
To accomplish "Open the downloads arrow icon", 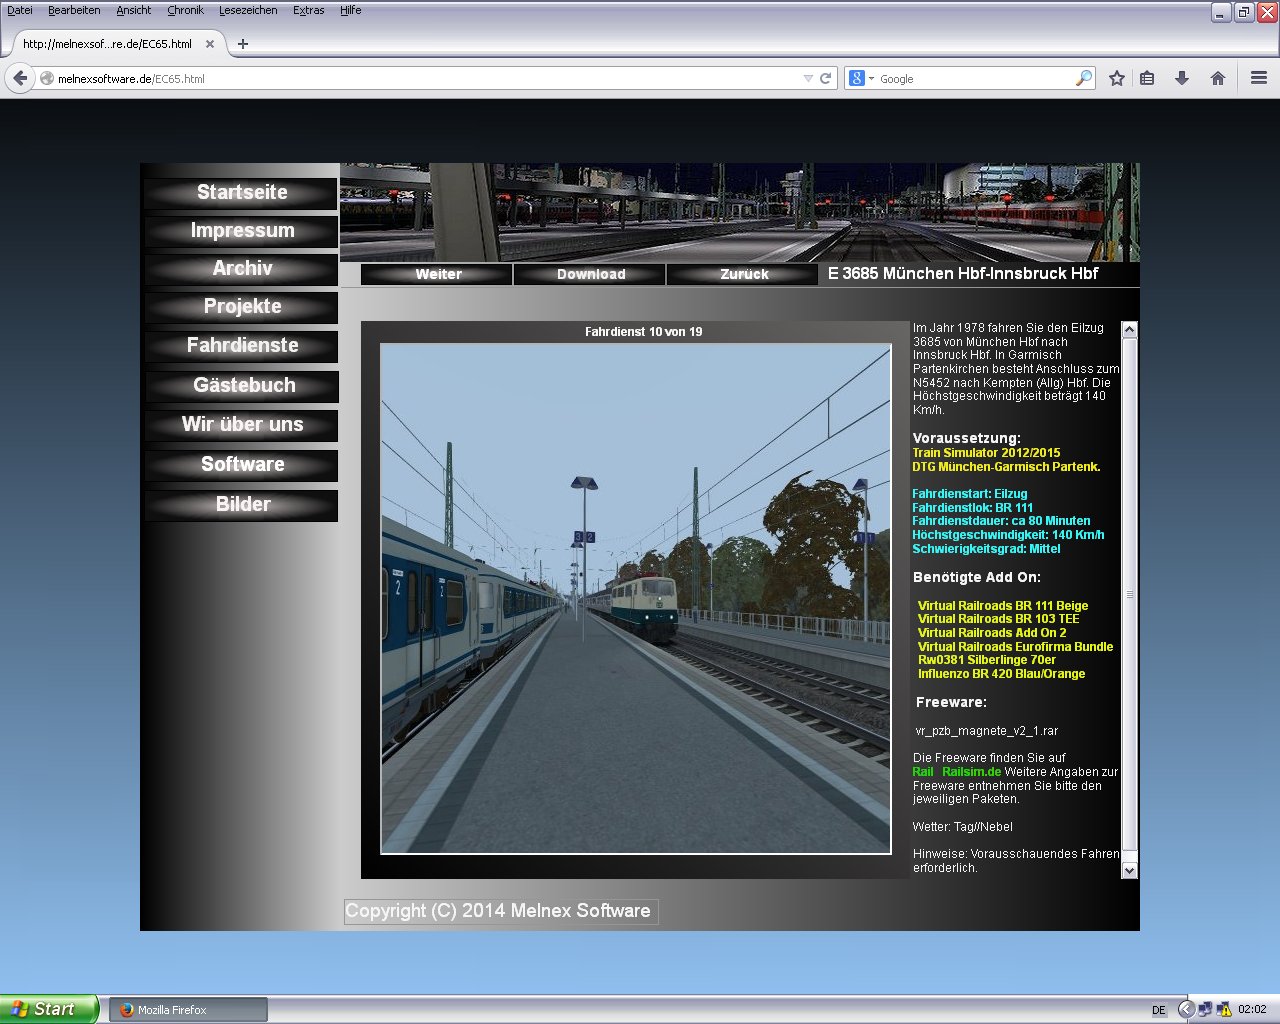I will (1182, 78).
